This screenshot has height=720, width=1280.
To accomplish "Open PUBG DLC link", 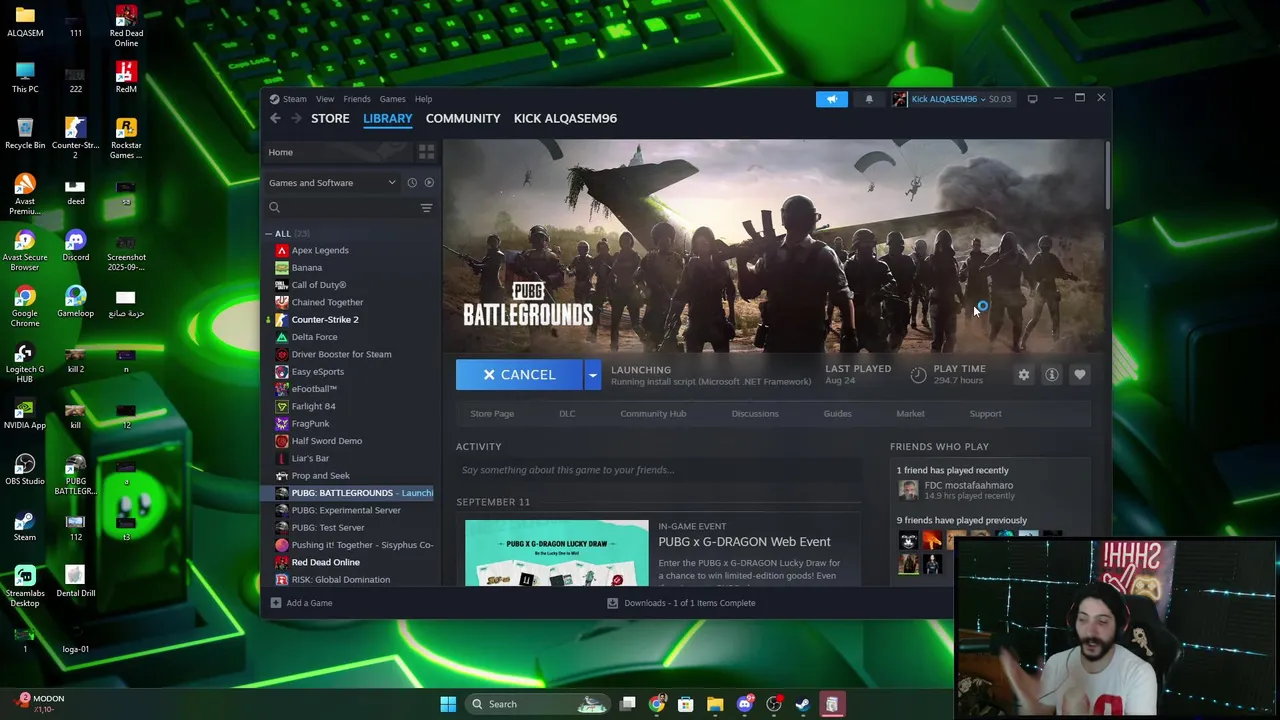I will (x=567, y=414).
